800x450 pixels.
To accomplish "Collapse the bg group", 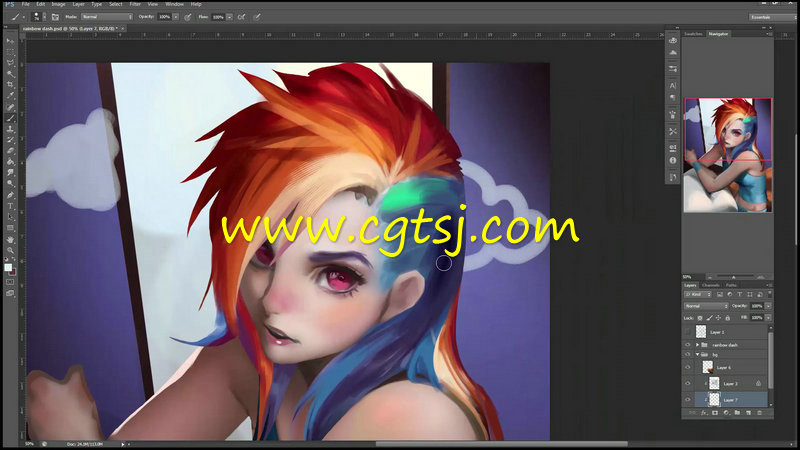I will (697, 355).
